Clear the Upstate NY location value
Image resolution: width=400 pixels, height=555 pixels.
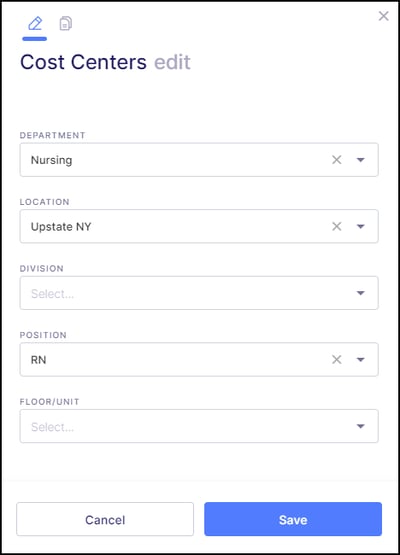337,226
